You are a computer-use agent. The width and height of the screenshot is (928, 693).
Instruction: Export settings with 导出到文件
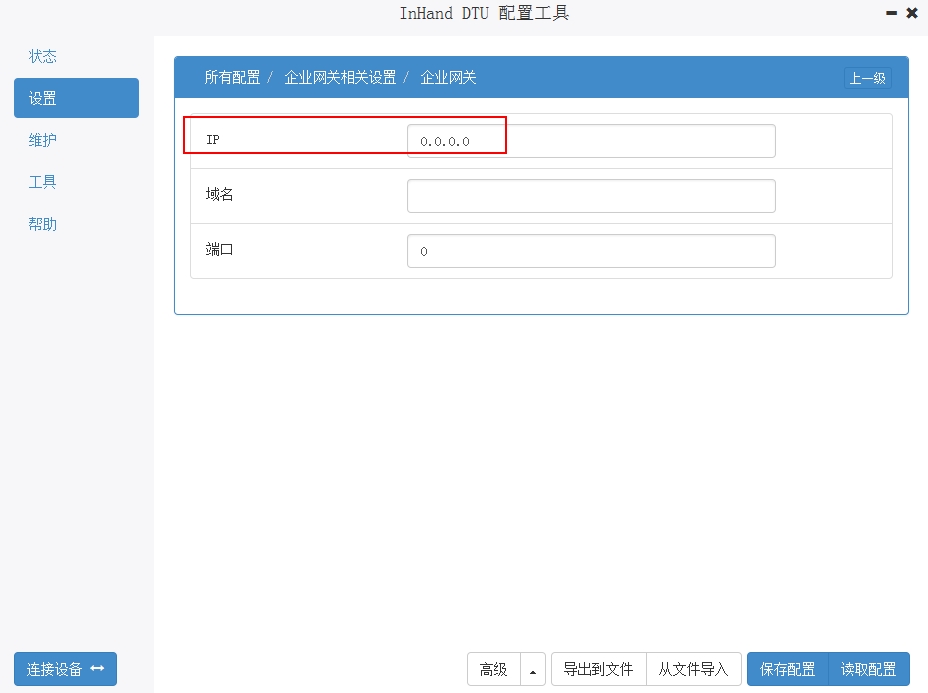598,669
